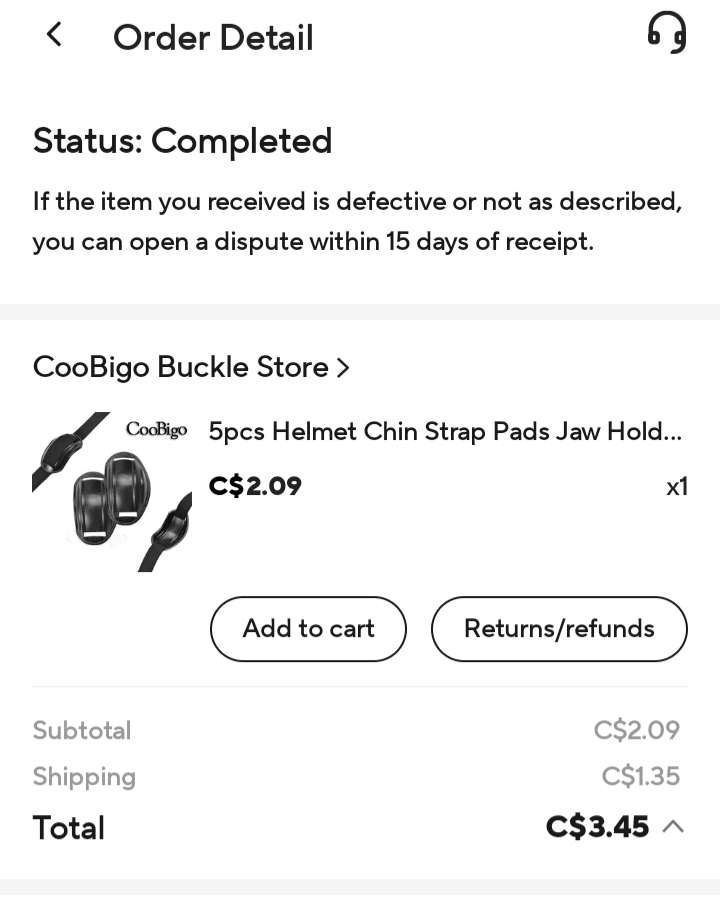
Task: Return to previous screen via back icon
Action: click(x=53, y=34)
